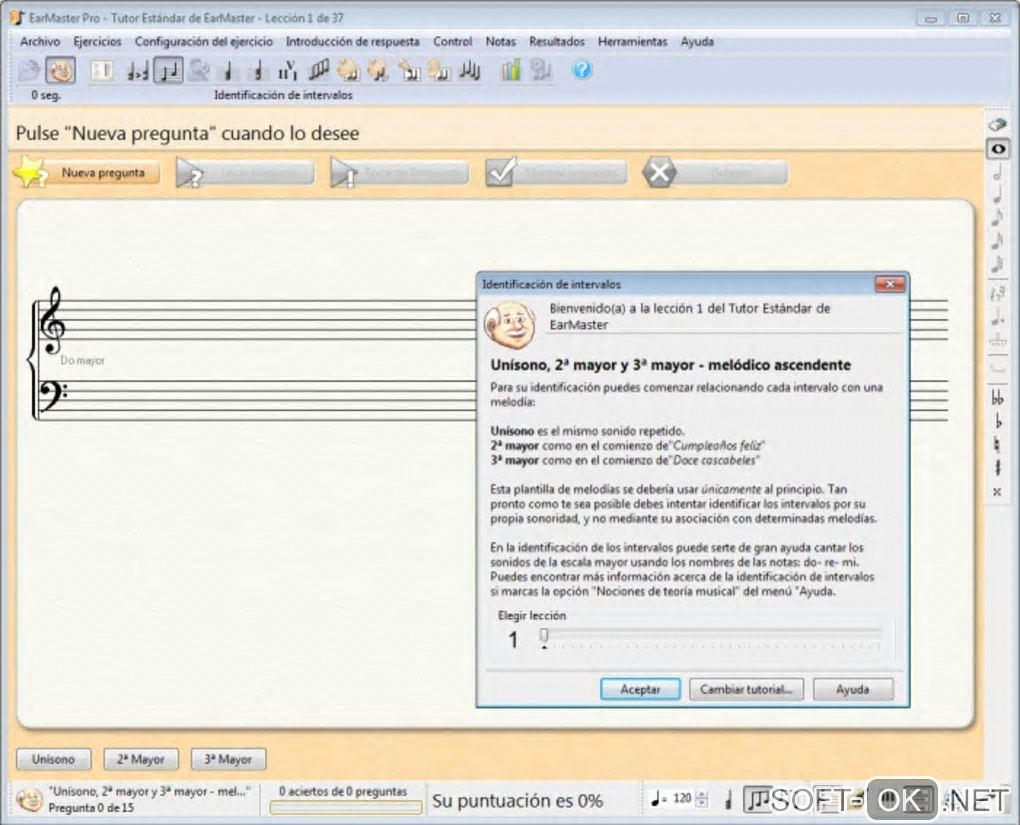Select the double sharp accidental

pyautogui.click(x=997, y=492)
